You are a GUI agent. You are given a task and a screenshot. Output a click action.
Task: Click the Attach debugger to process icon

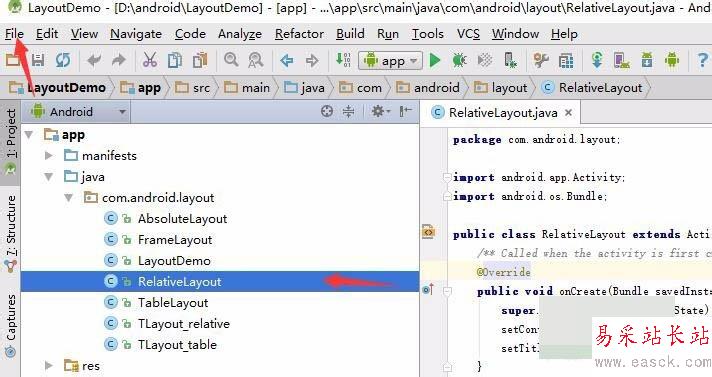(510, 60)
